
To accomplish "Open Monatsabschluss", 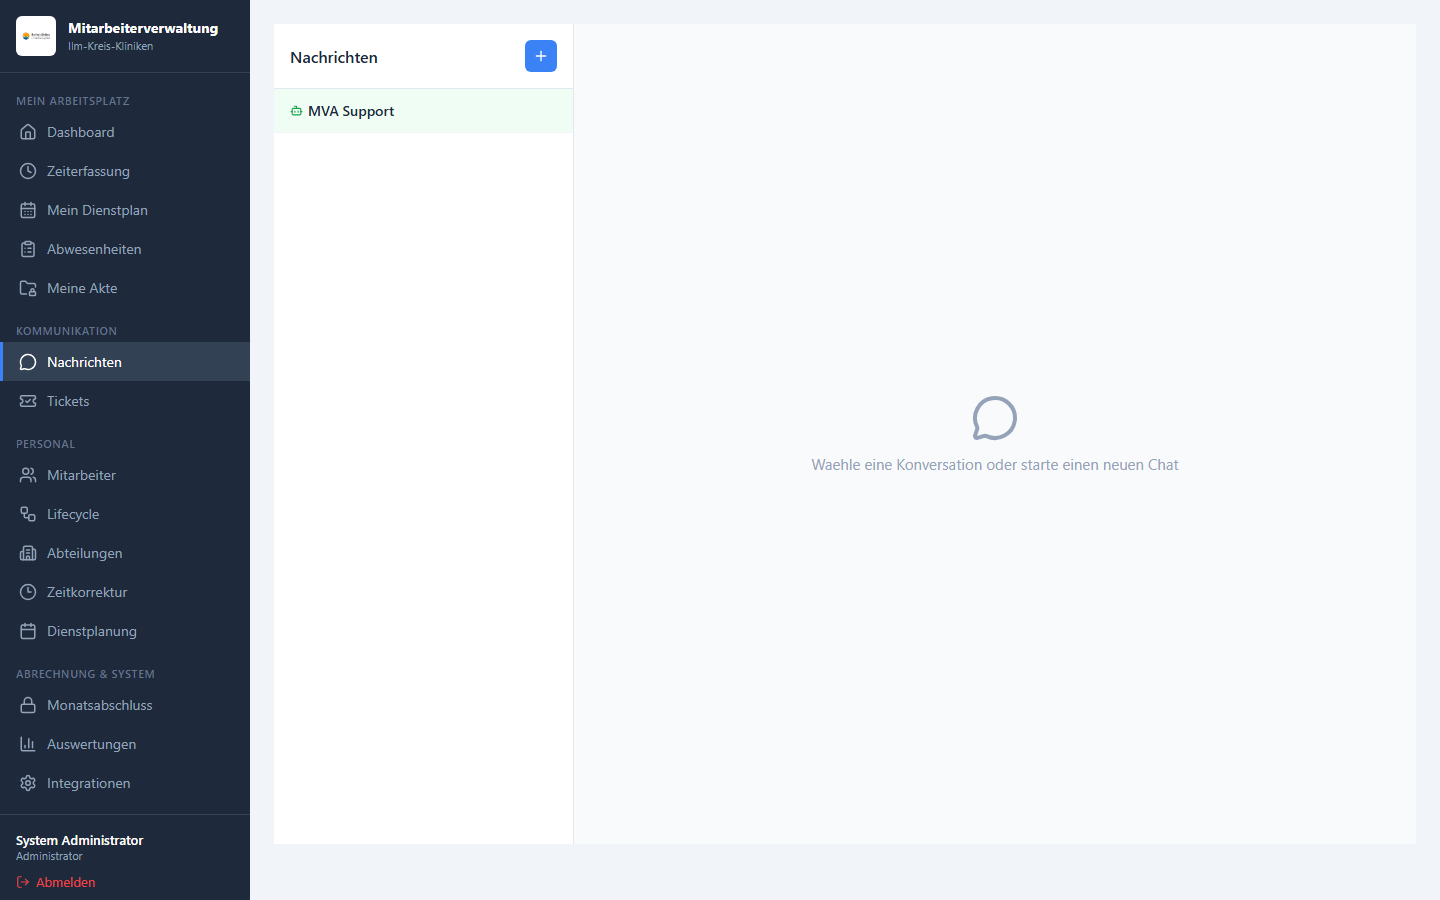I will click(x=125, y=705).
